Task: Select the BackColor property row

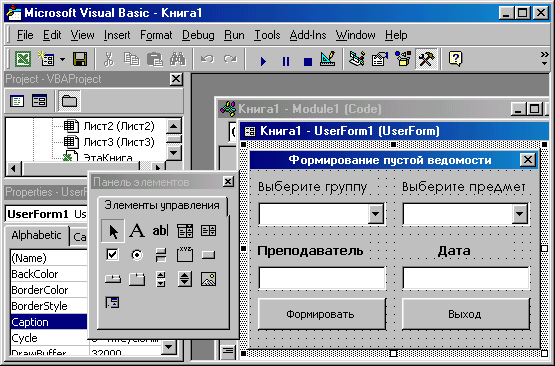Action: (49, 274)
